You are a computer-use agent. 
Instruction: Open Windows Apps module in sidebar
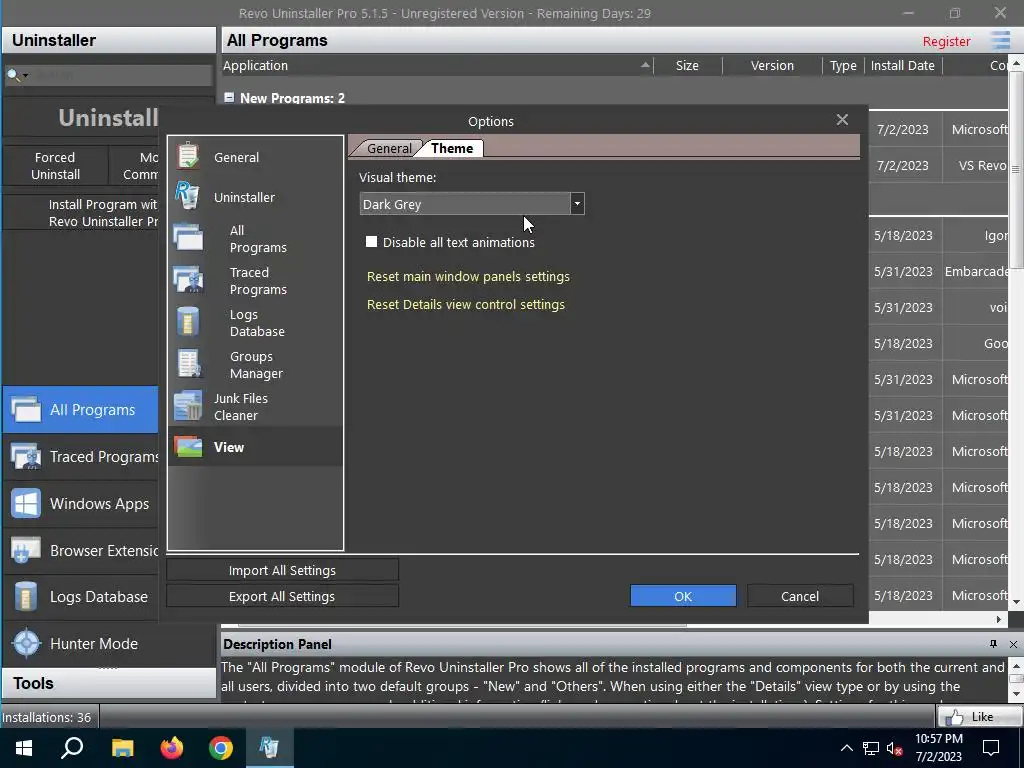pyautogui.click(x=80, y=504)
